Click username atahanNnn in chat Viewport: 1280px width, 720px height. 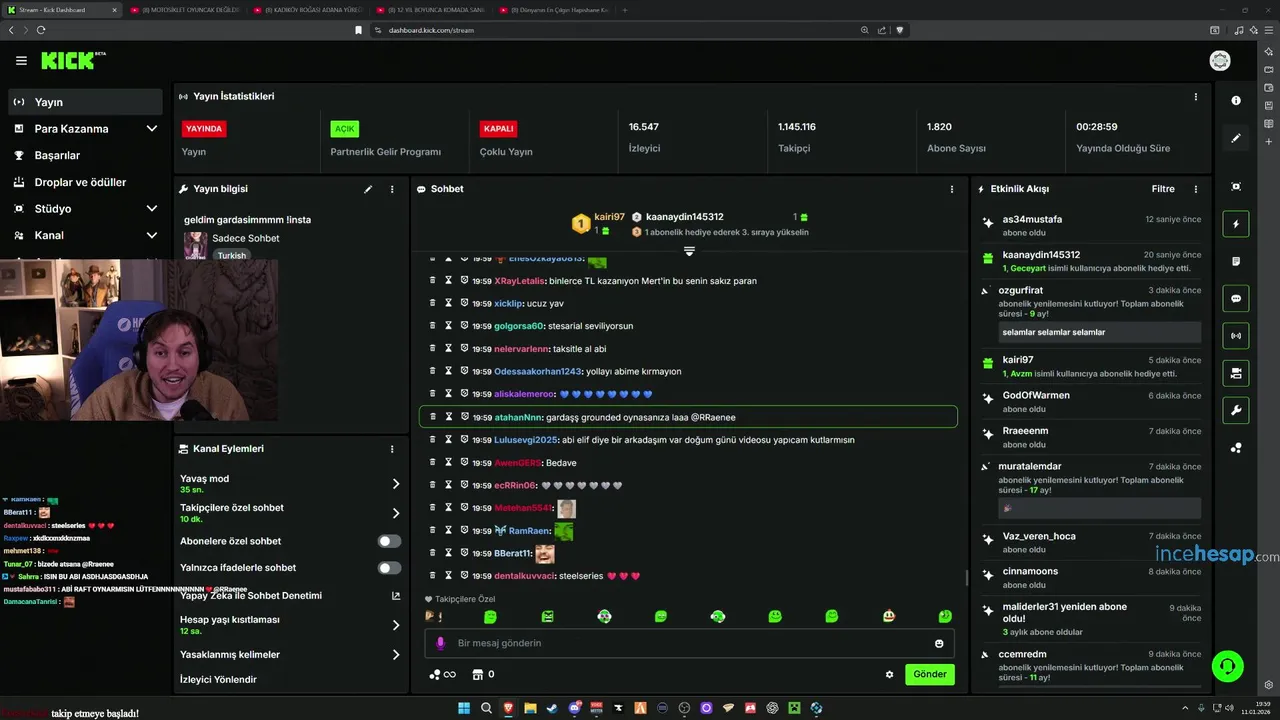518,417
